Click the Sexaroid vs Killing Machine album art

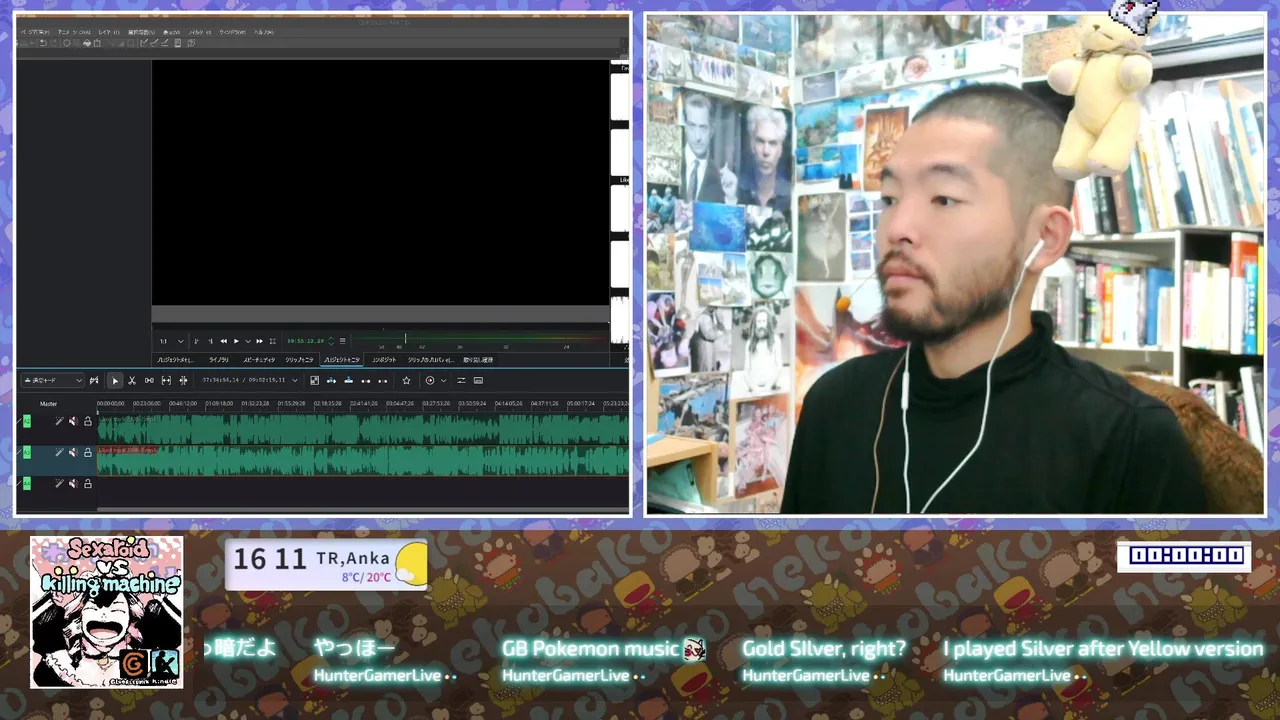tap(106, 612)
